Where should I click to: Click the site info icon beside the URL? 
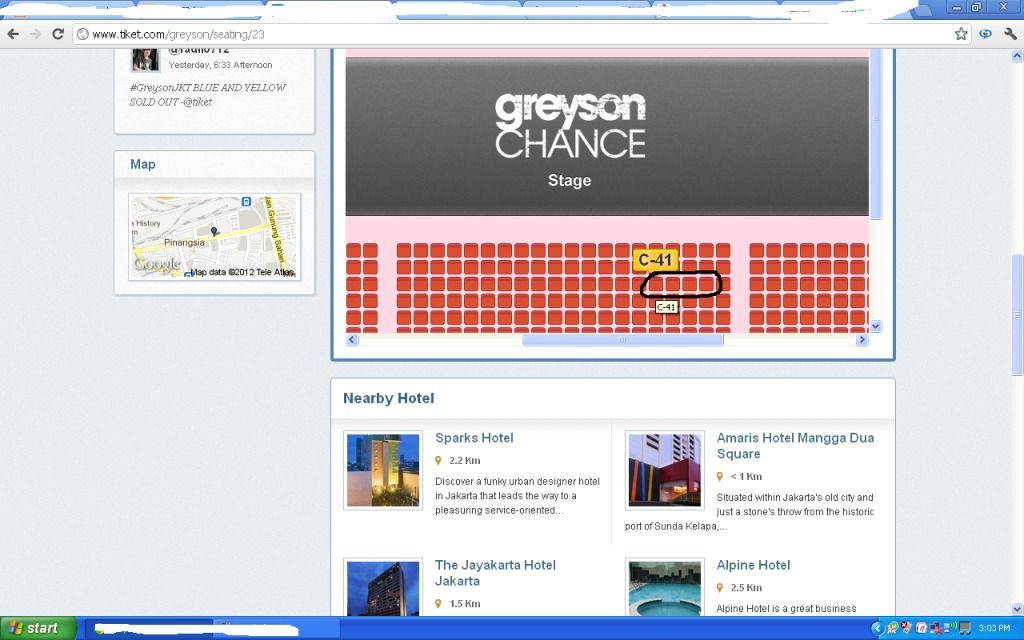(83, 34)
